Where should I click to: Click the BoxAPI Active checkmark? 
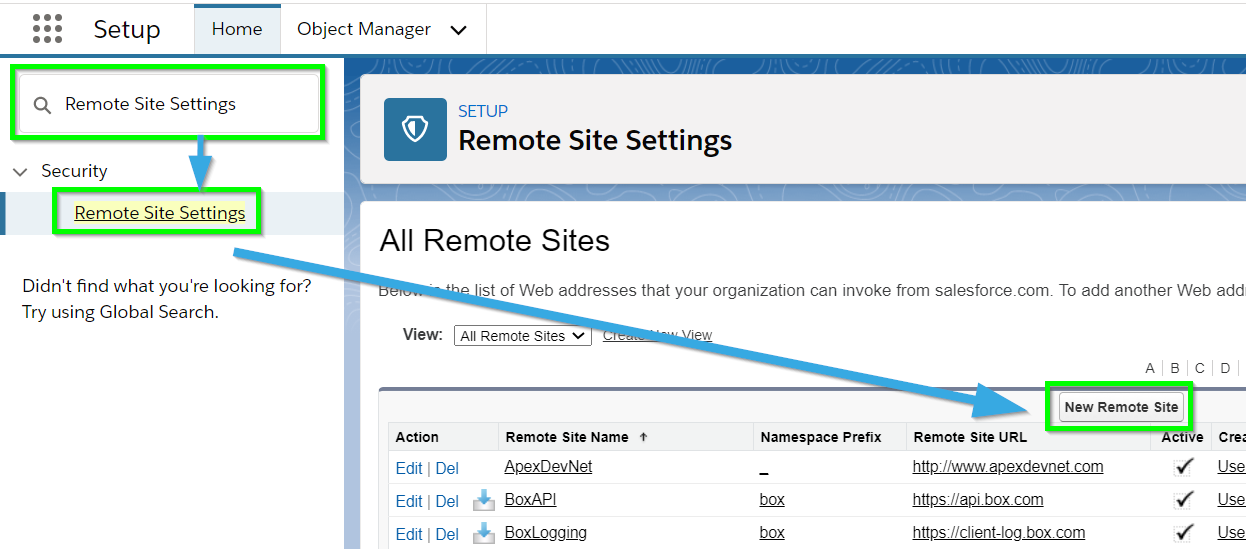[x=1184, y=499]
